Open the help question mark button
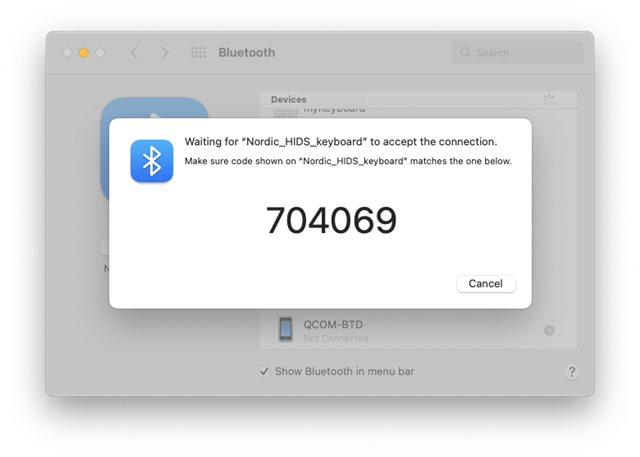 click(x=572, y=372)
